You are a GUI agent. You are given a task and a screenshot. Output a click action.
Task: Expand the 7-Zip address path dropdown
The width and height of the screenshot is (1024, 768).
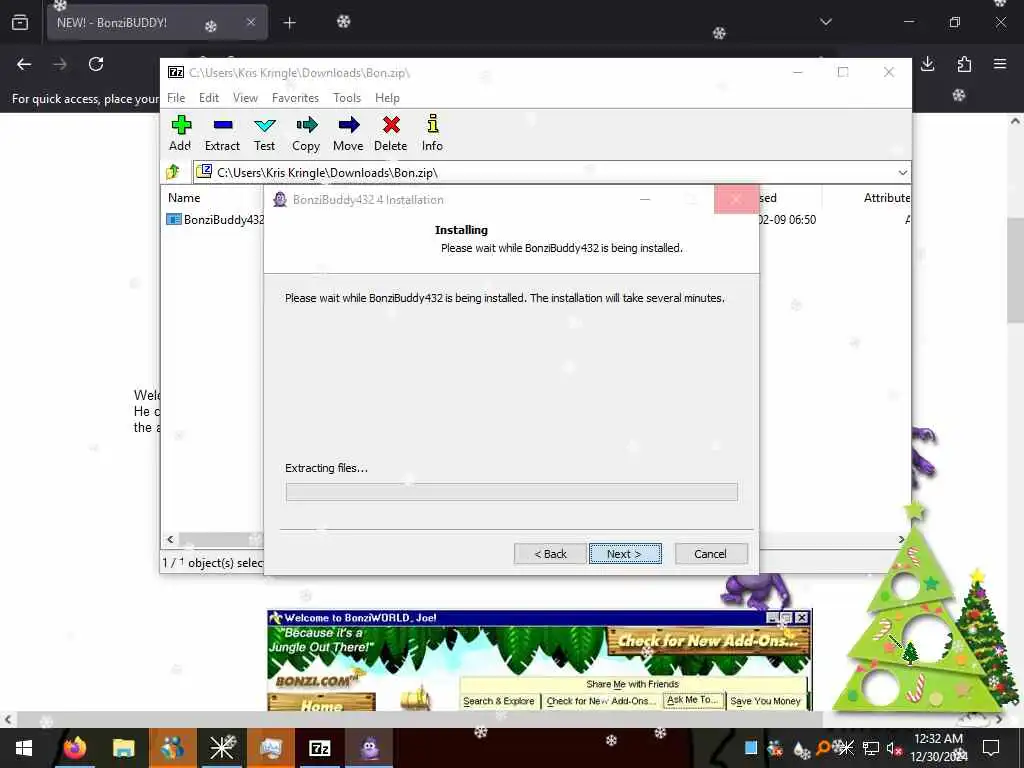click(903, 173)
